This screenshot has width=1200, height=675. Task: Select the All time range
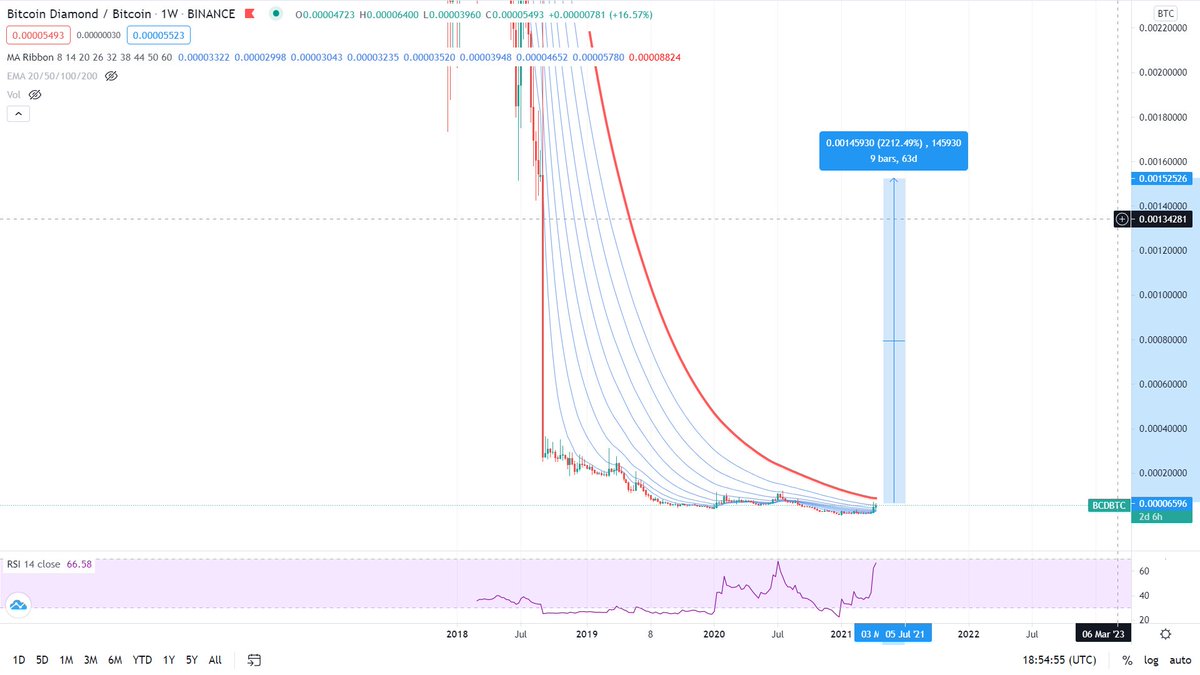[x=215, y=660]
